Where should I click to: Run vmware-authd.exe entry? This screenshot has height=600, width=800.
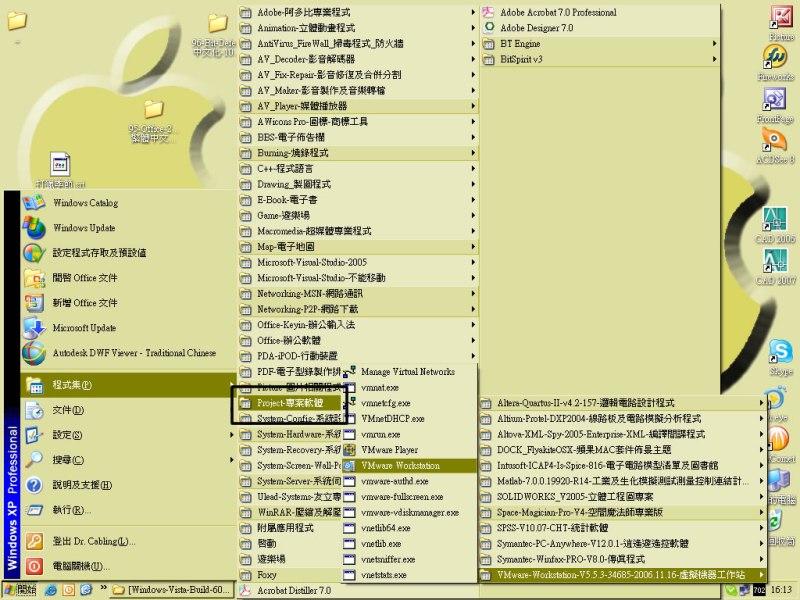(x=409, y=481)
